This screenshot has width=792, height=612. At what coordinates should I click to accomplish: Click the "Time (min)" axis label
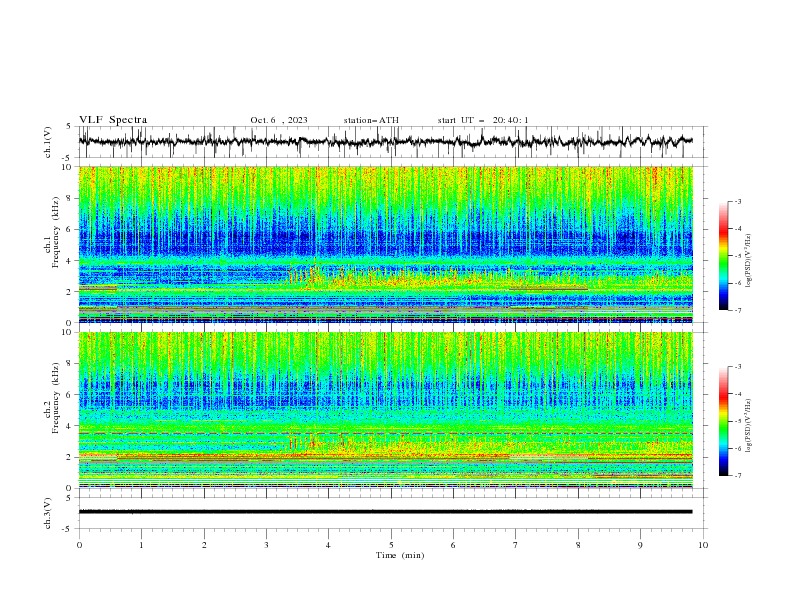click(400, 555)
